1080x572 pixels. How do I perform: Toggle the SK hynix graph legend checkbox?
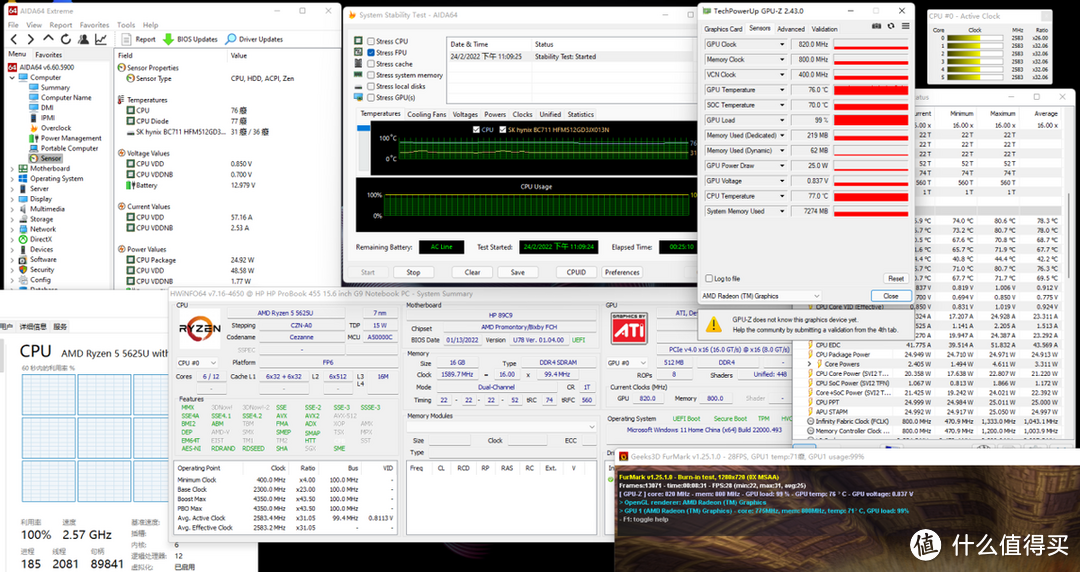tap(503, 130)
